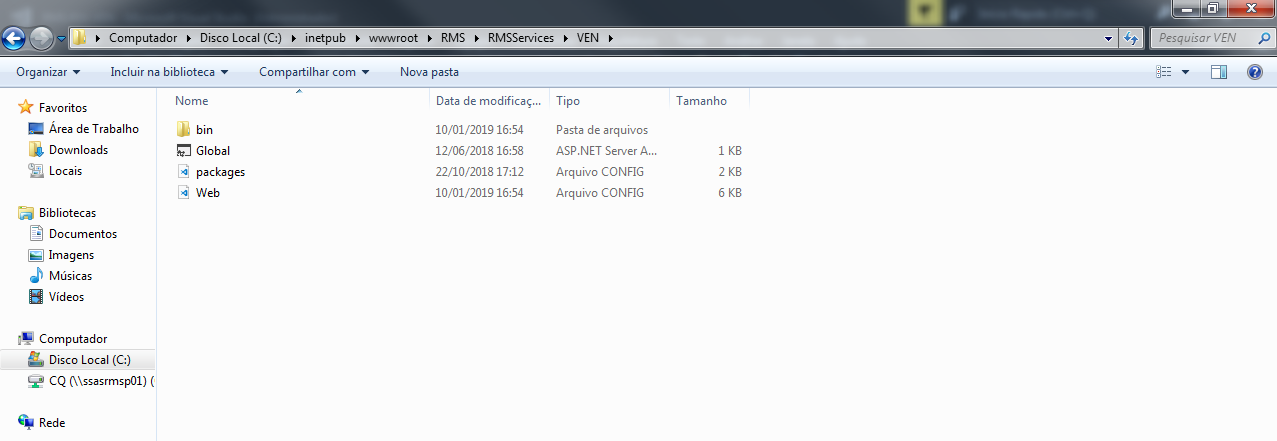Select the Web config file icon
The width and height of the screenshot is (1277, 441).
click(183, 193)
